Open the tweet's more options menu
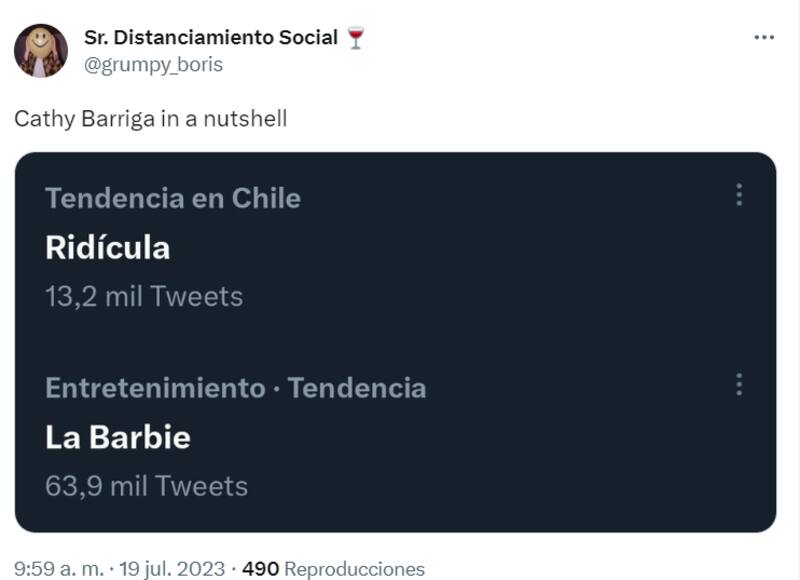Image resolution: width=800 pixels, height=580 pixels. 763,38
